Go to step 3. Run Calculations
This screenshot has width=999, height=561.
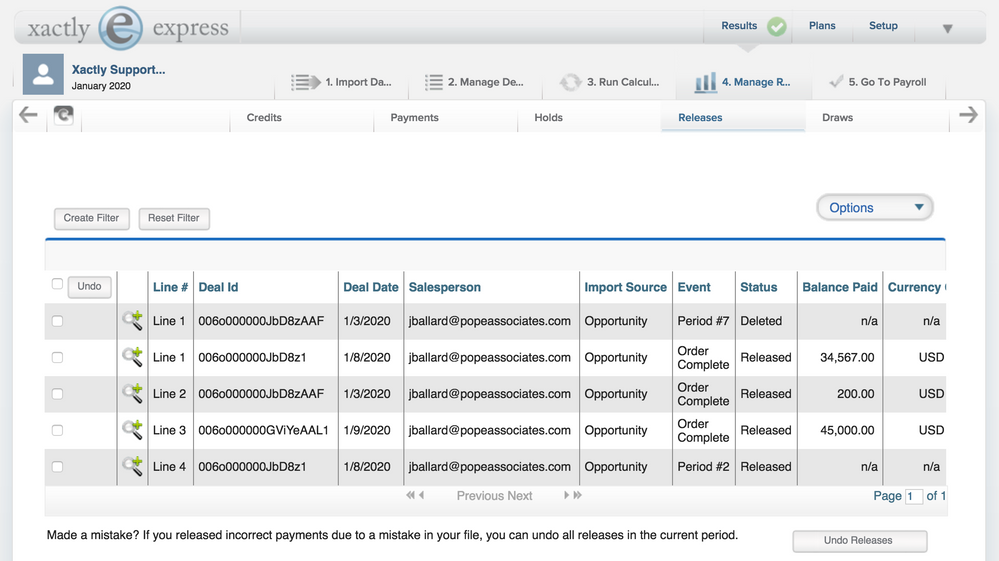[623, 82]
